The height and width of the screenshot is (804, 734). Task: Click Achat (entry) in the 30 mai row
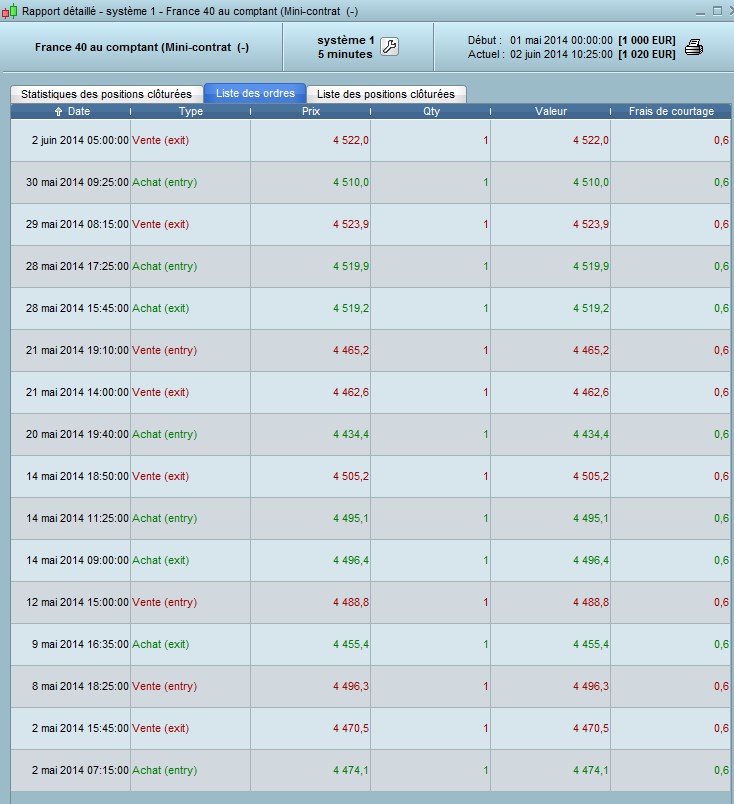(165, 182)
